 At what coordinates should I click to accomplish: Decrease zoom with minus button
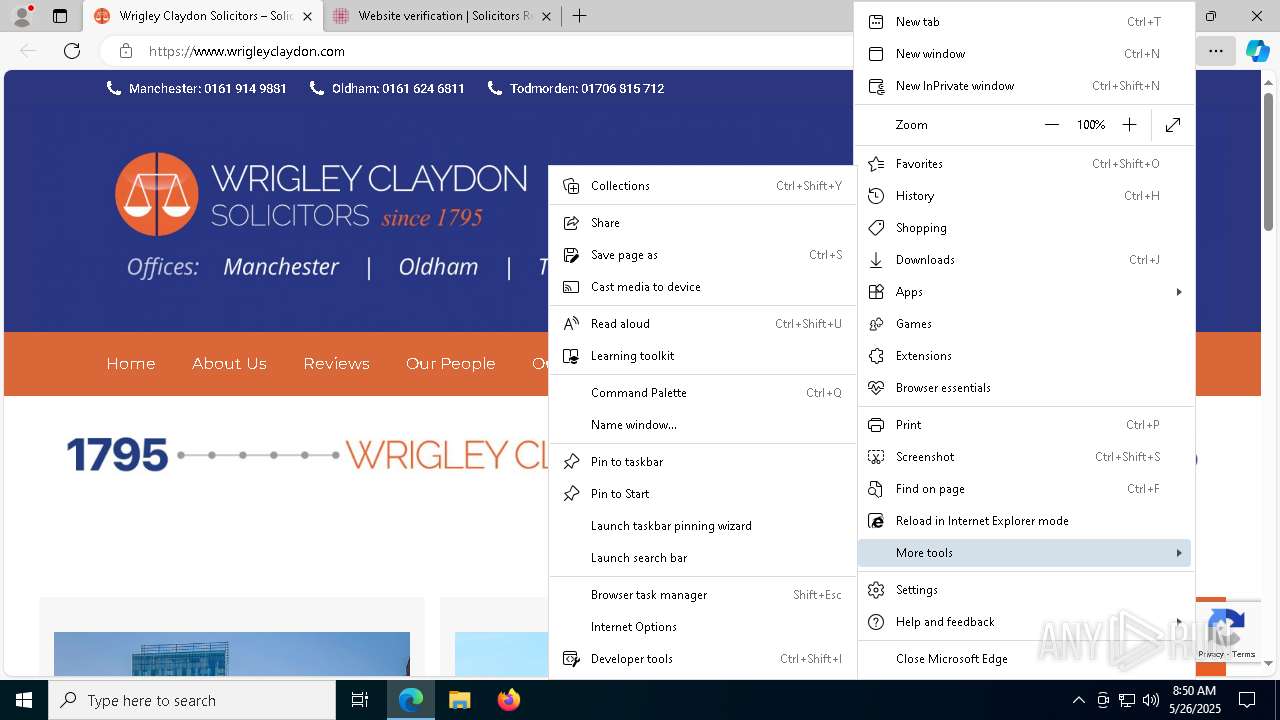1051,125
